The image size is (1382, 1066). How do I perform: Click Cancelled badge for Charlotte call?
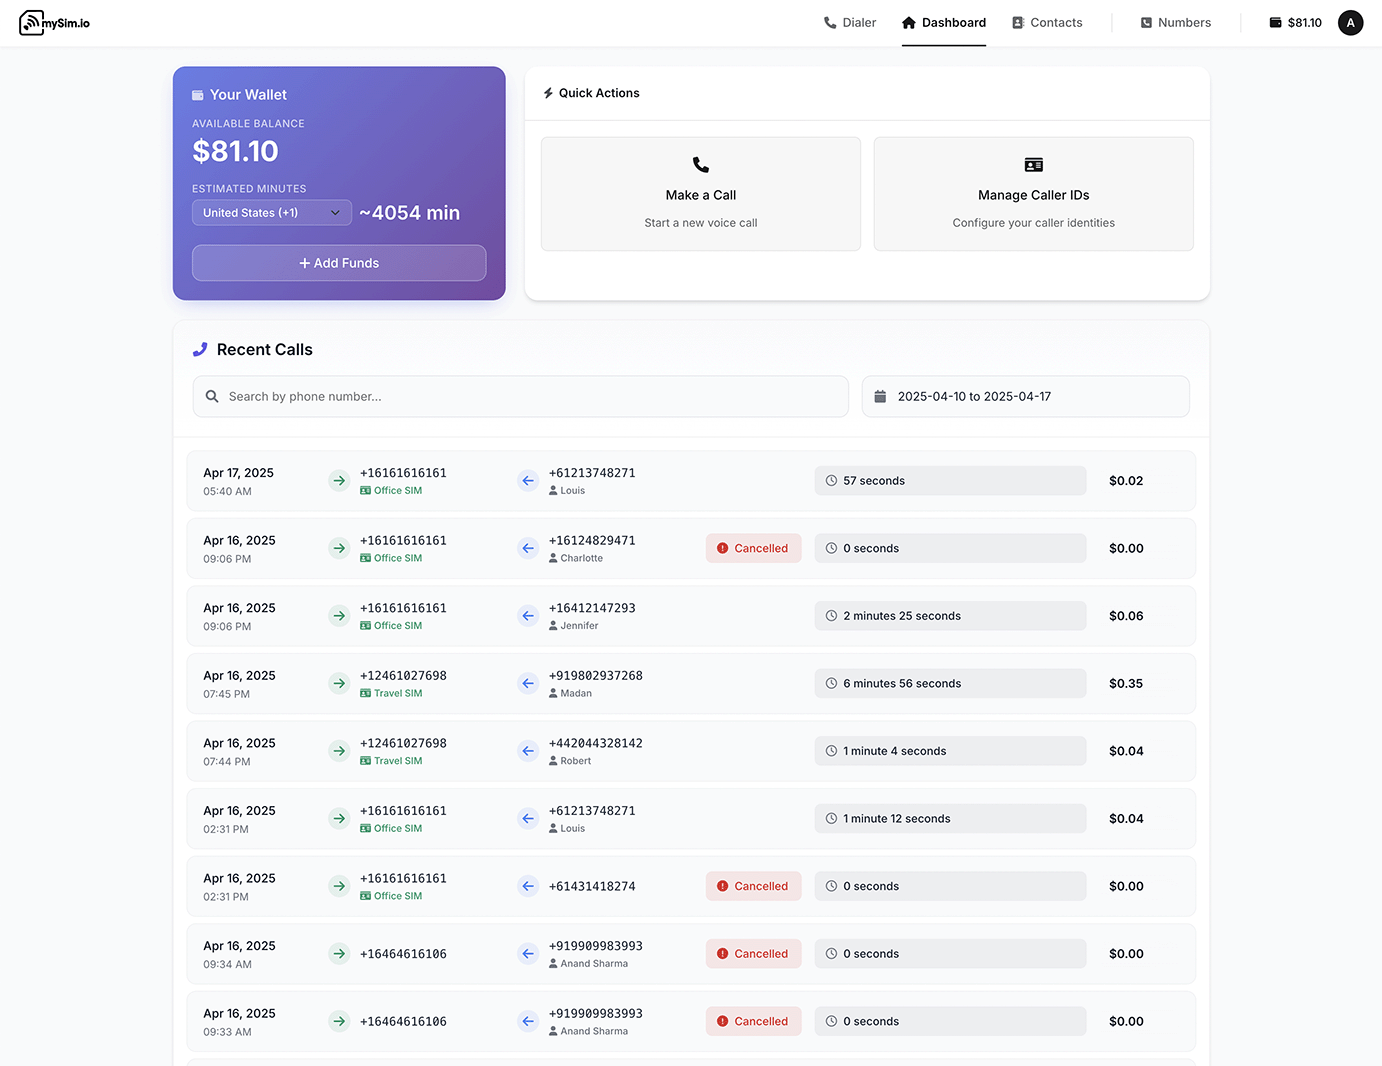pyautogui.click(x=754, y=548)
